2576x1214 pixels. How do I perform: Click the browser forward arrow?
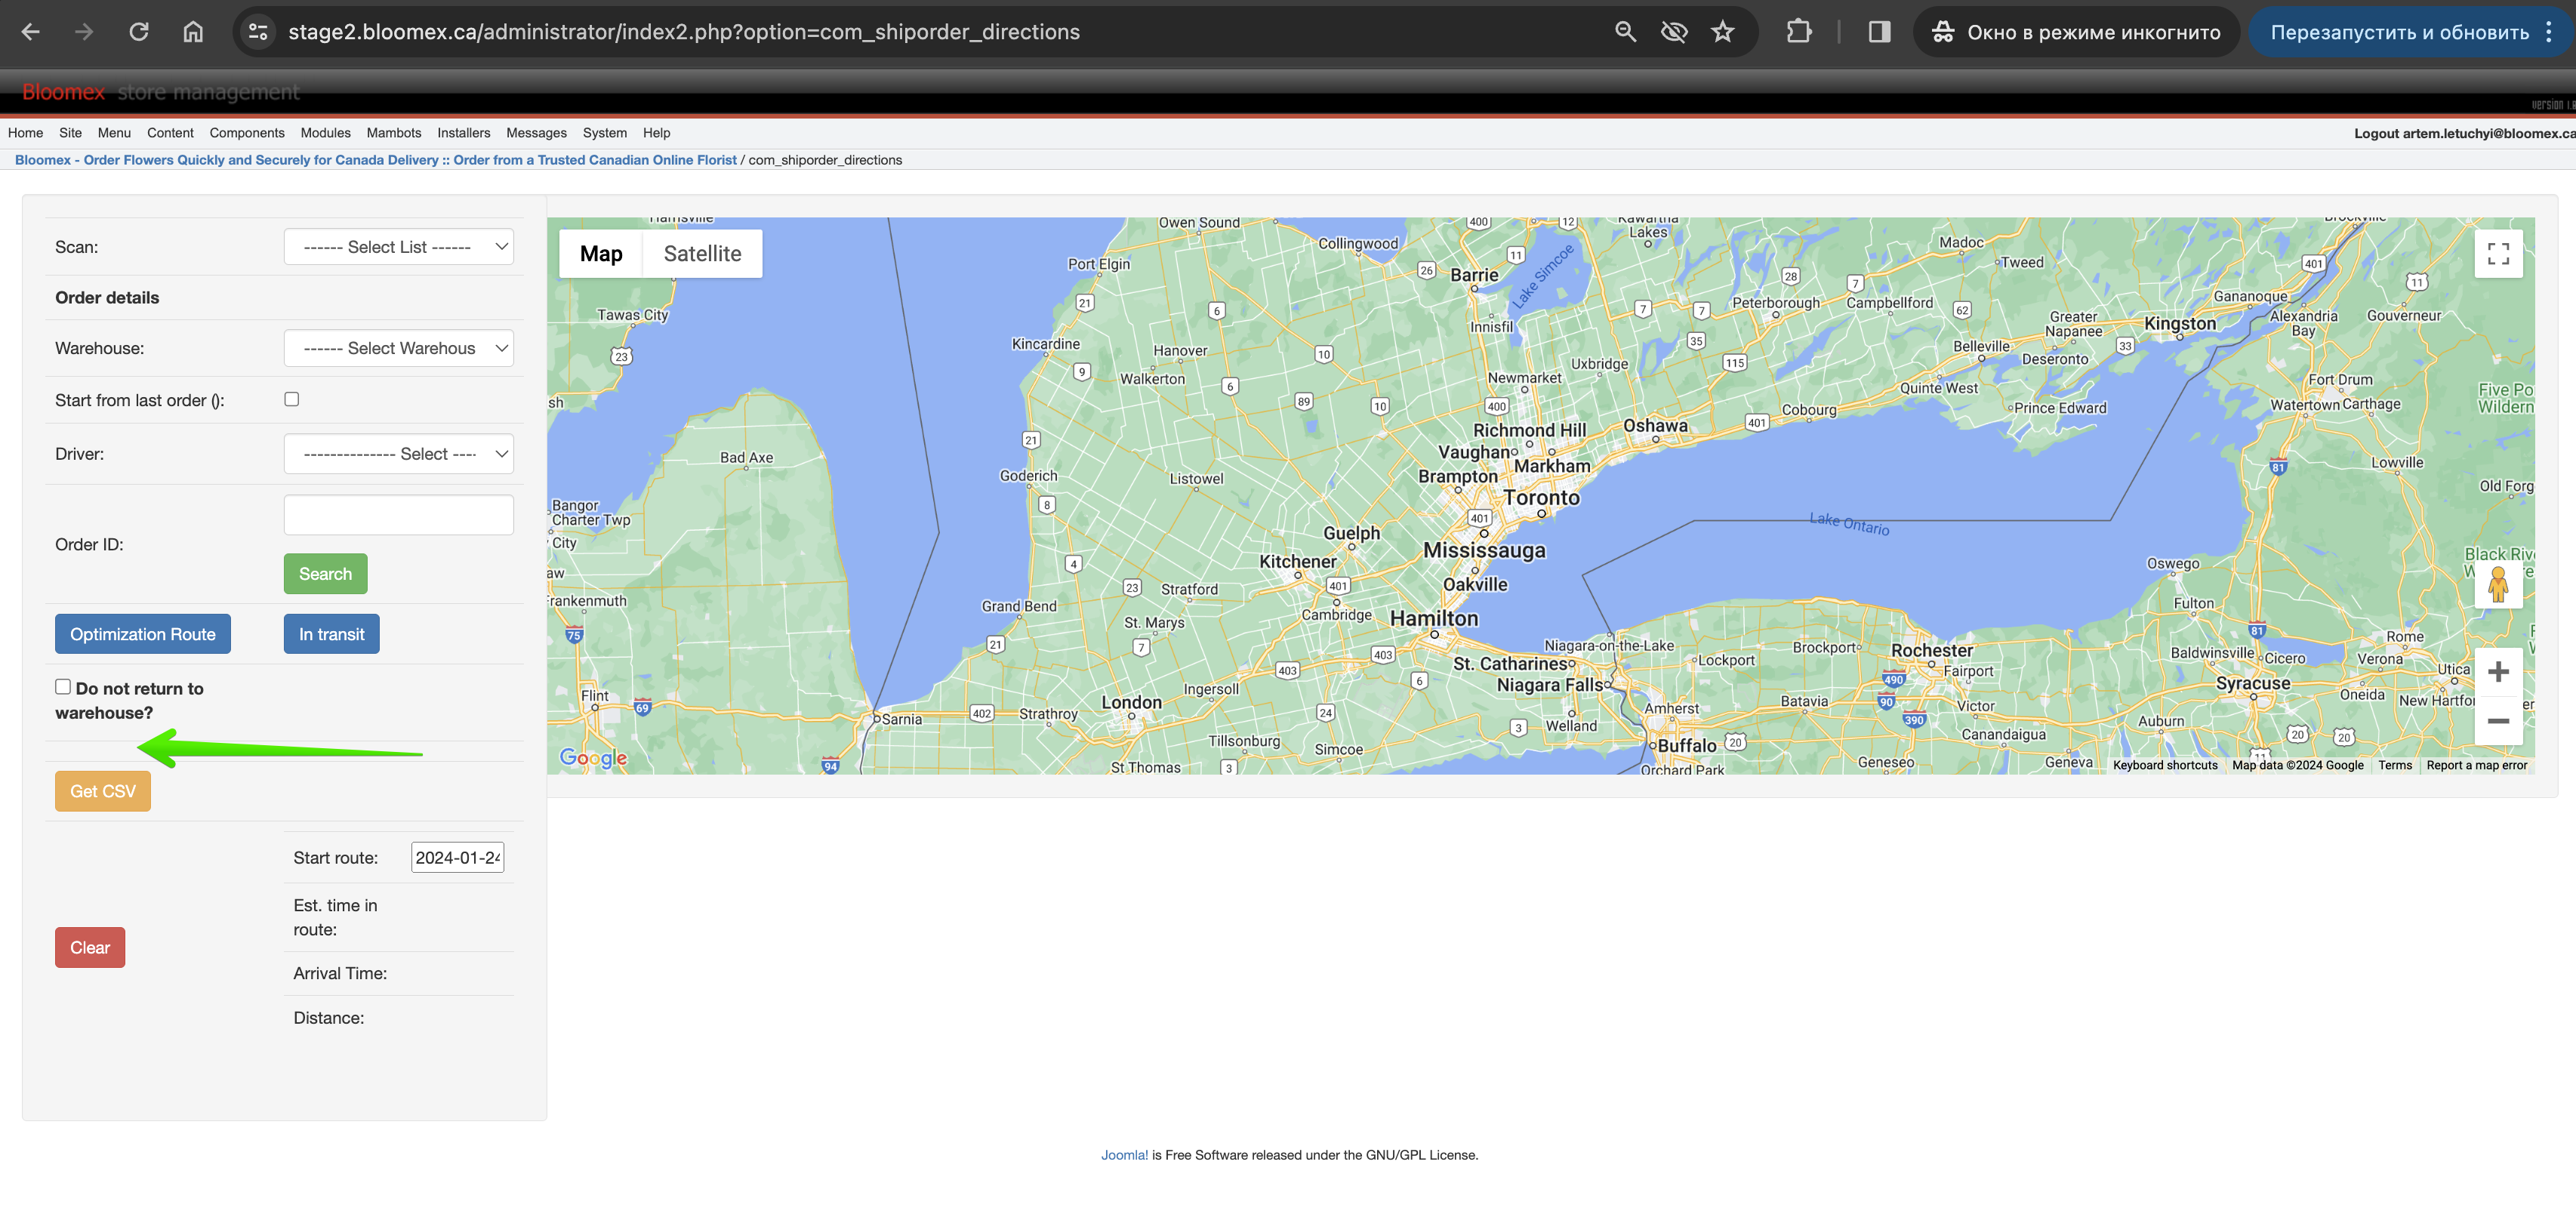click(84, 32)
